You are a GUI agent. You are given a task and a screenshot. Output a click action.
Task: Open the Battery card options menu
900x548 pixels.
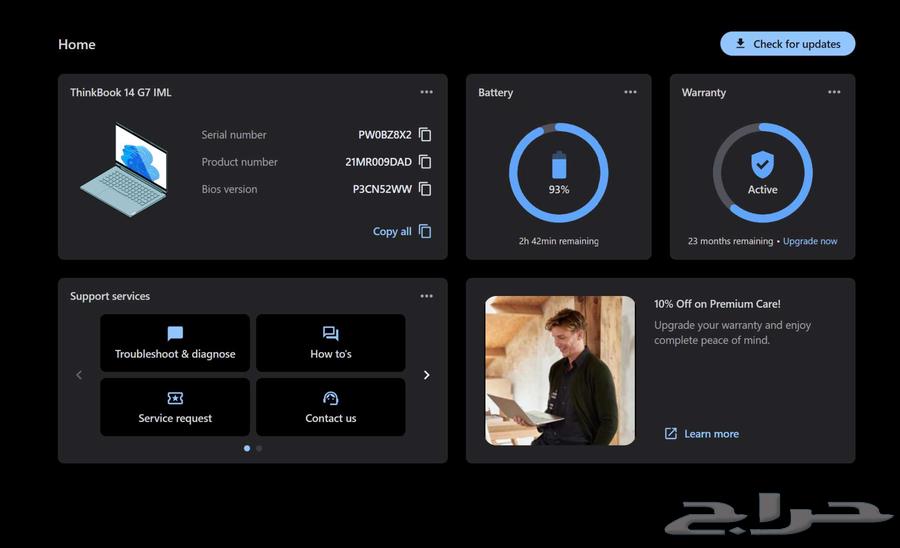(630, 92)
